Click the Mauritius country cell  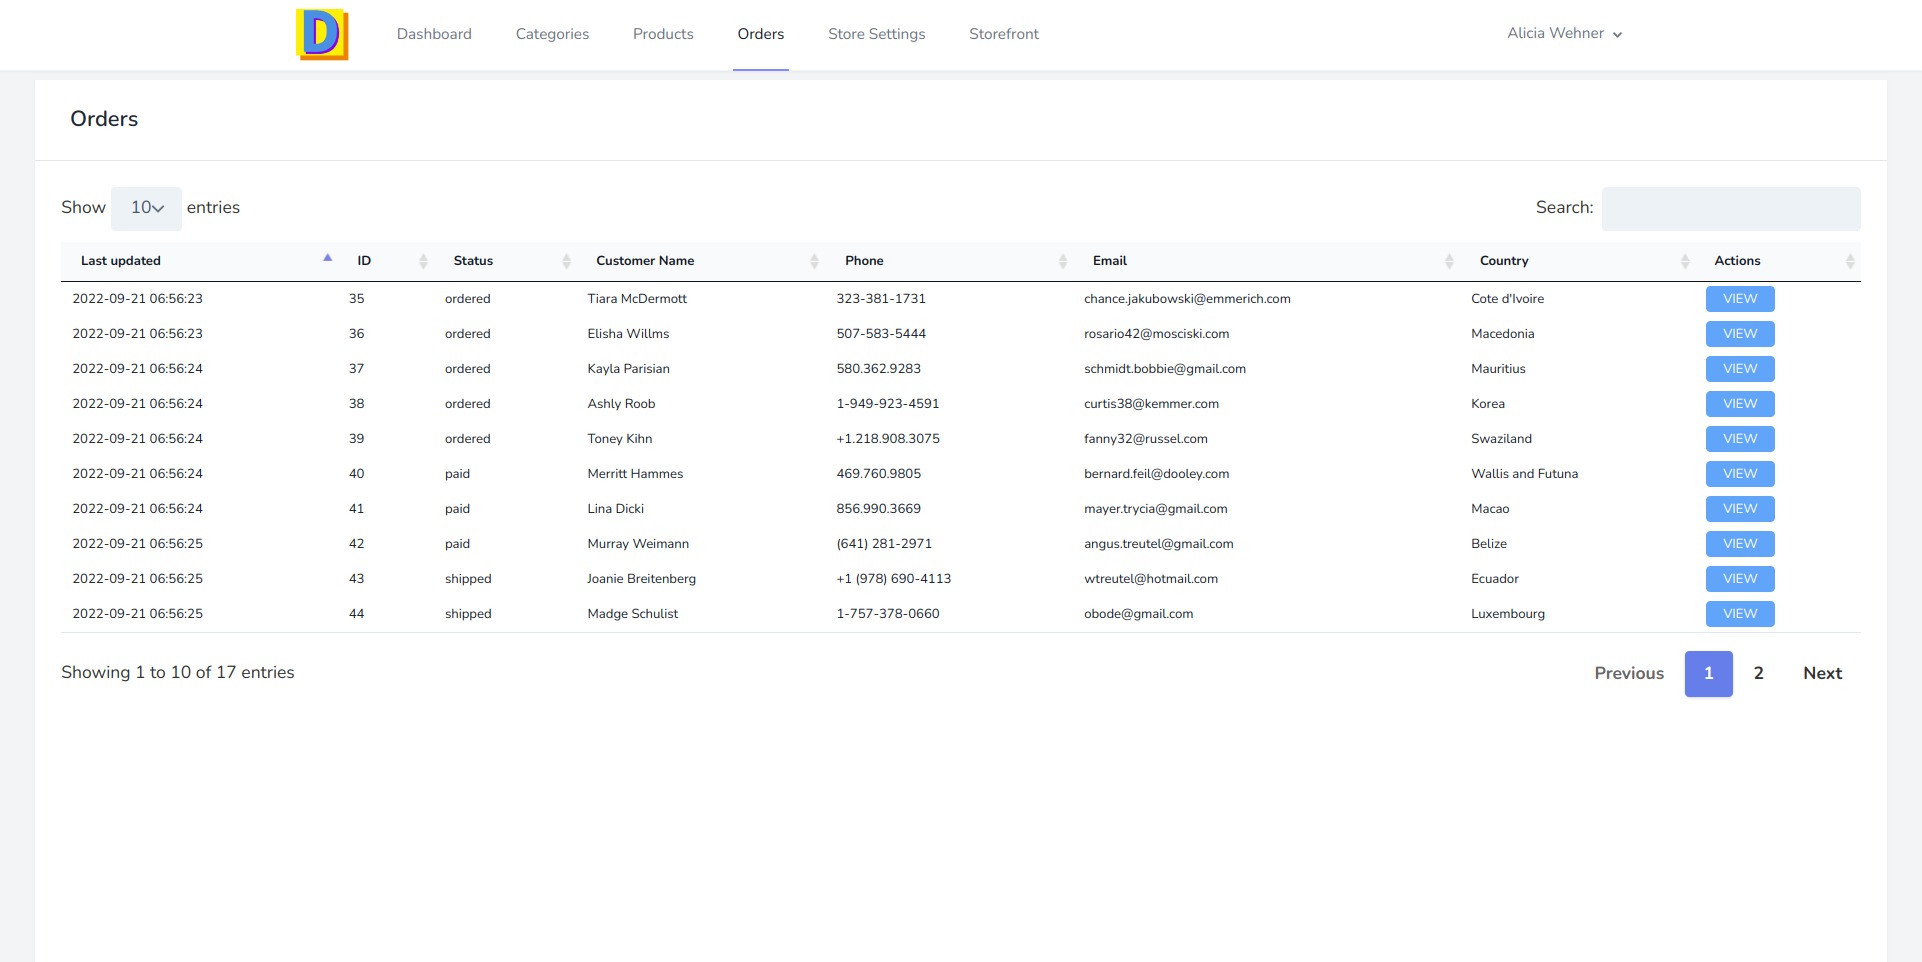tap(1498, 369)
